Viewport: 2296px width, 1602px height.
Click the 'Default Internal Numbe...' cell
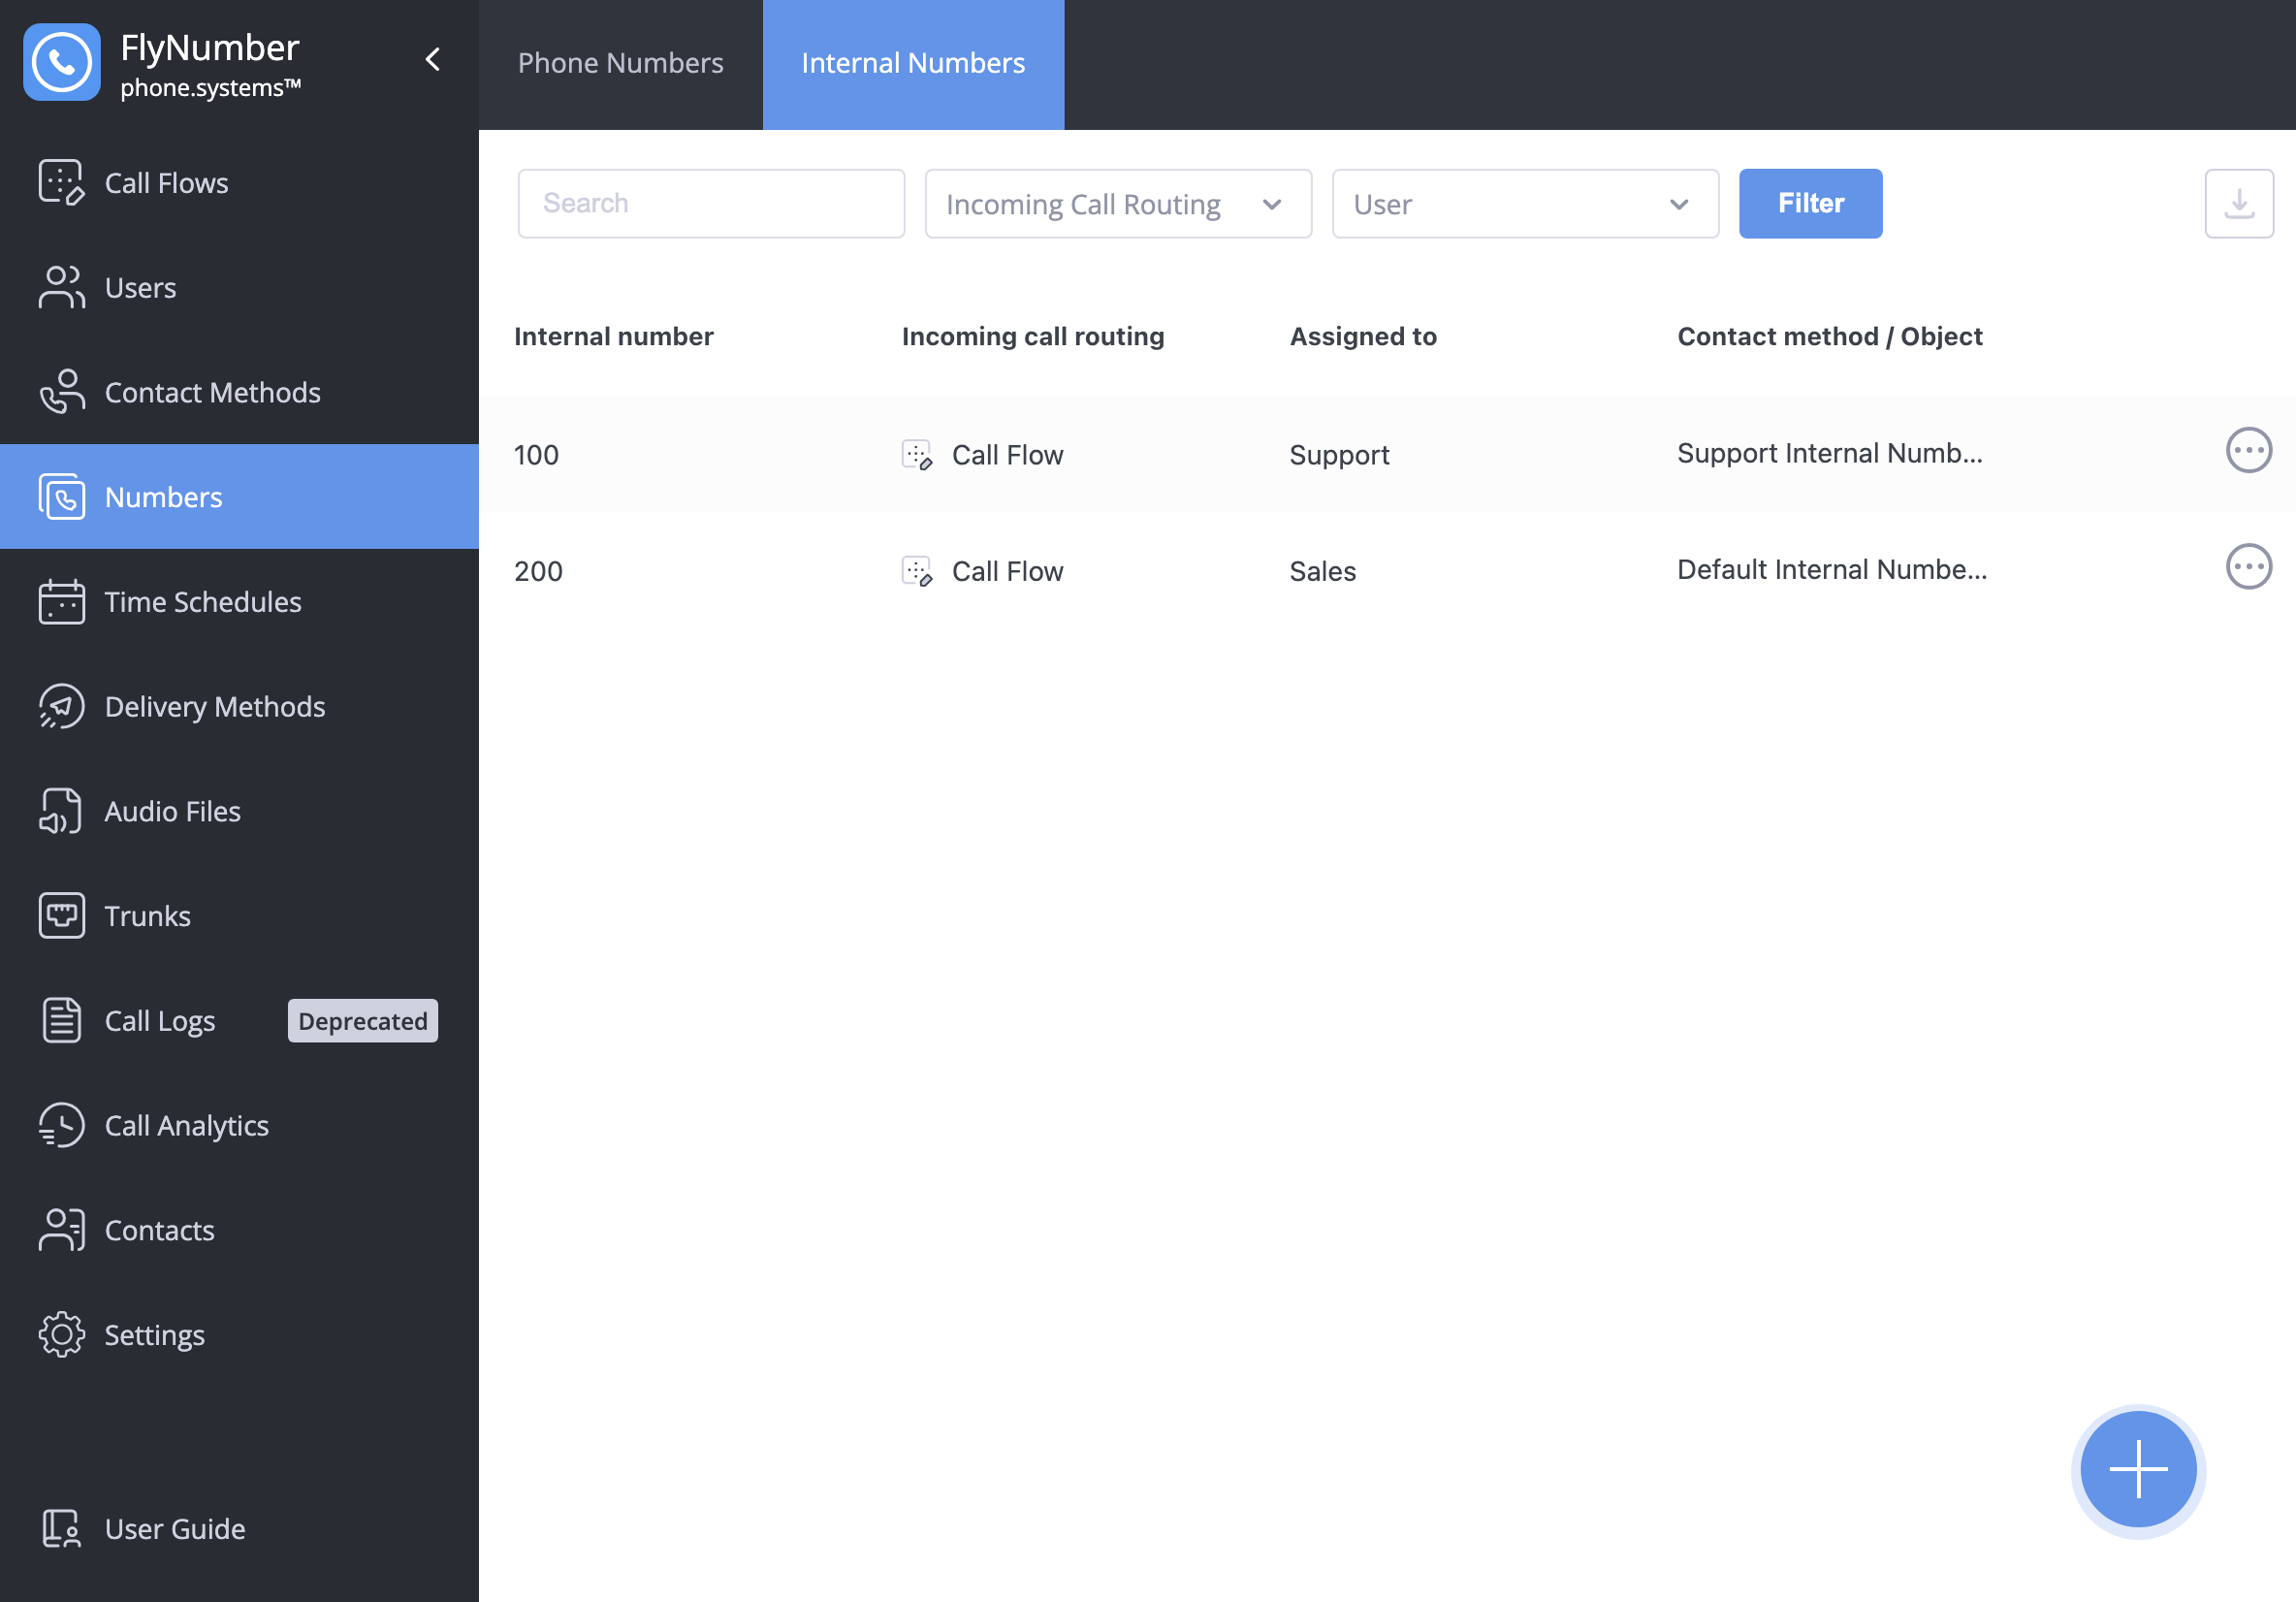1832,569
